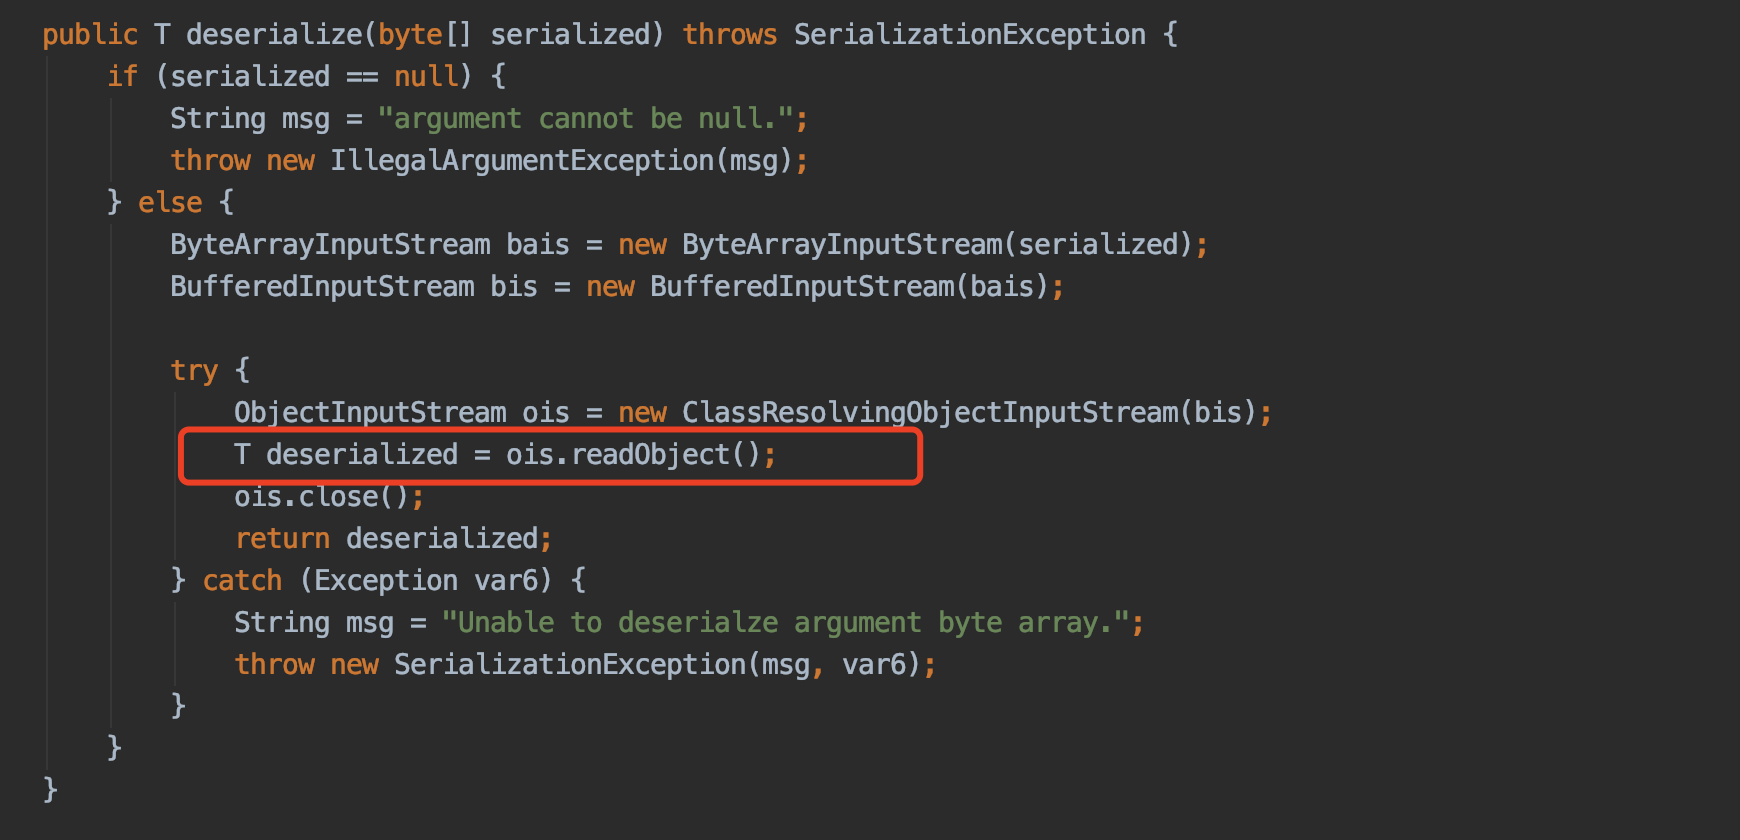Click the readObject method call

pyautogui.click(x=650, y=455)
